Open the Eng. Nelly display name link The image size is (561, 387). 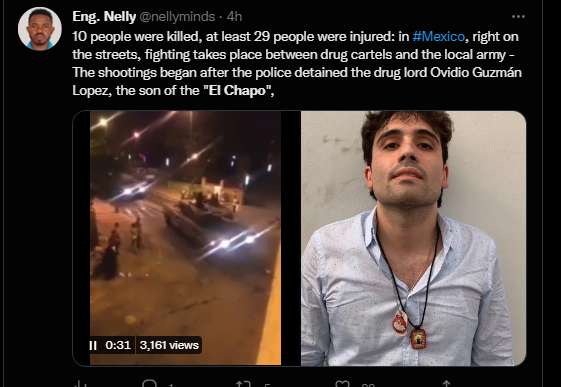(x=104, y=16)
